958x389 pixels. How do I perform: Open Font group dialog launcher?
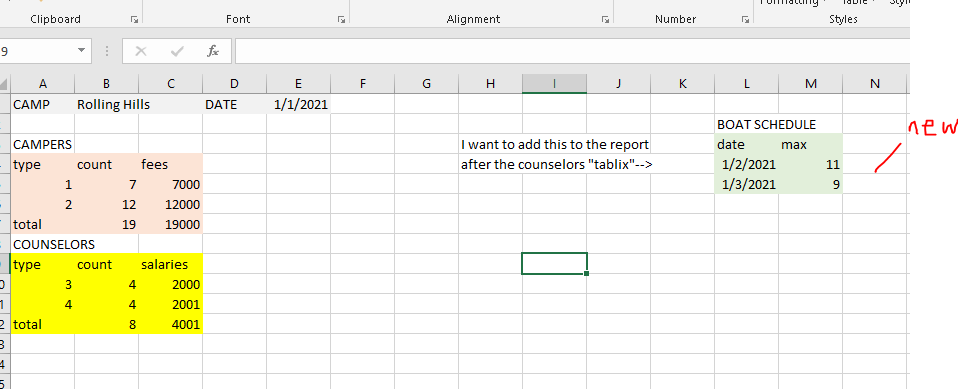[342, 20]
